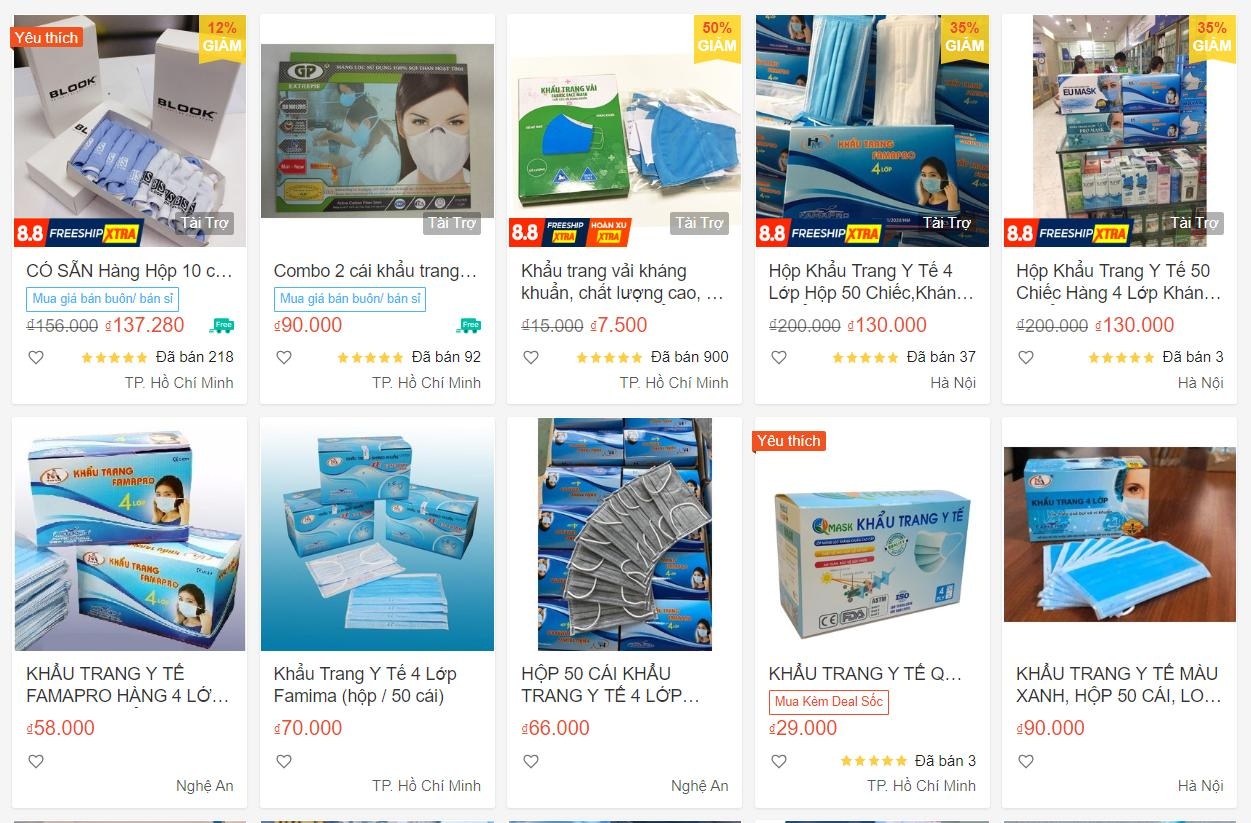Click free shipping truck icon beside 137.280 price

(221, 325)
